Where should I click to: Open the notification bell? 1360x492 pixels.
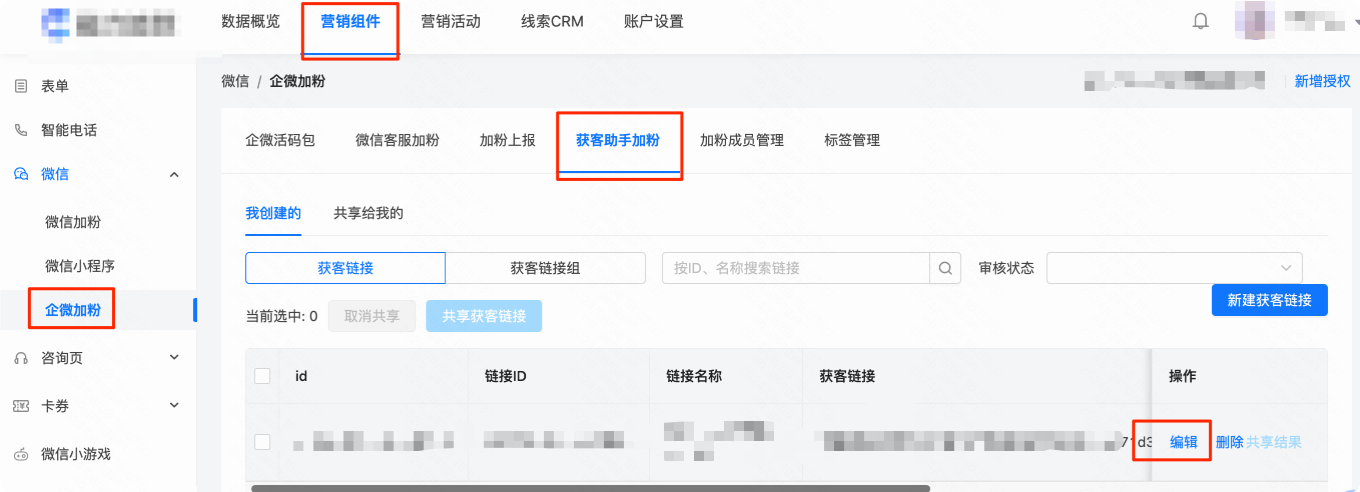pos(1201,21)
